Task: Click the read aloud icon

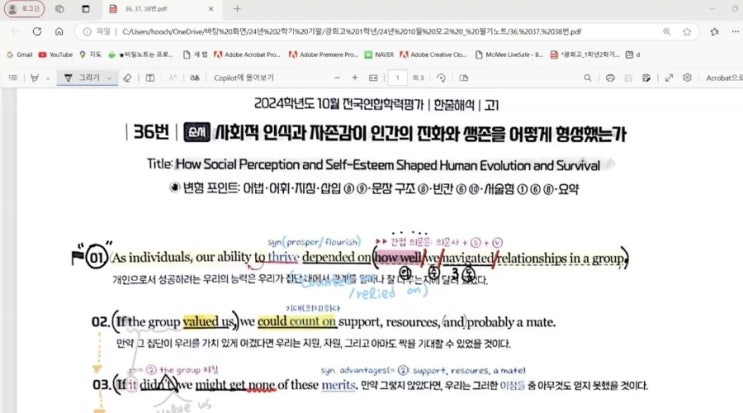Action: (x=172, y=78)
